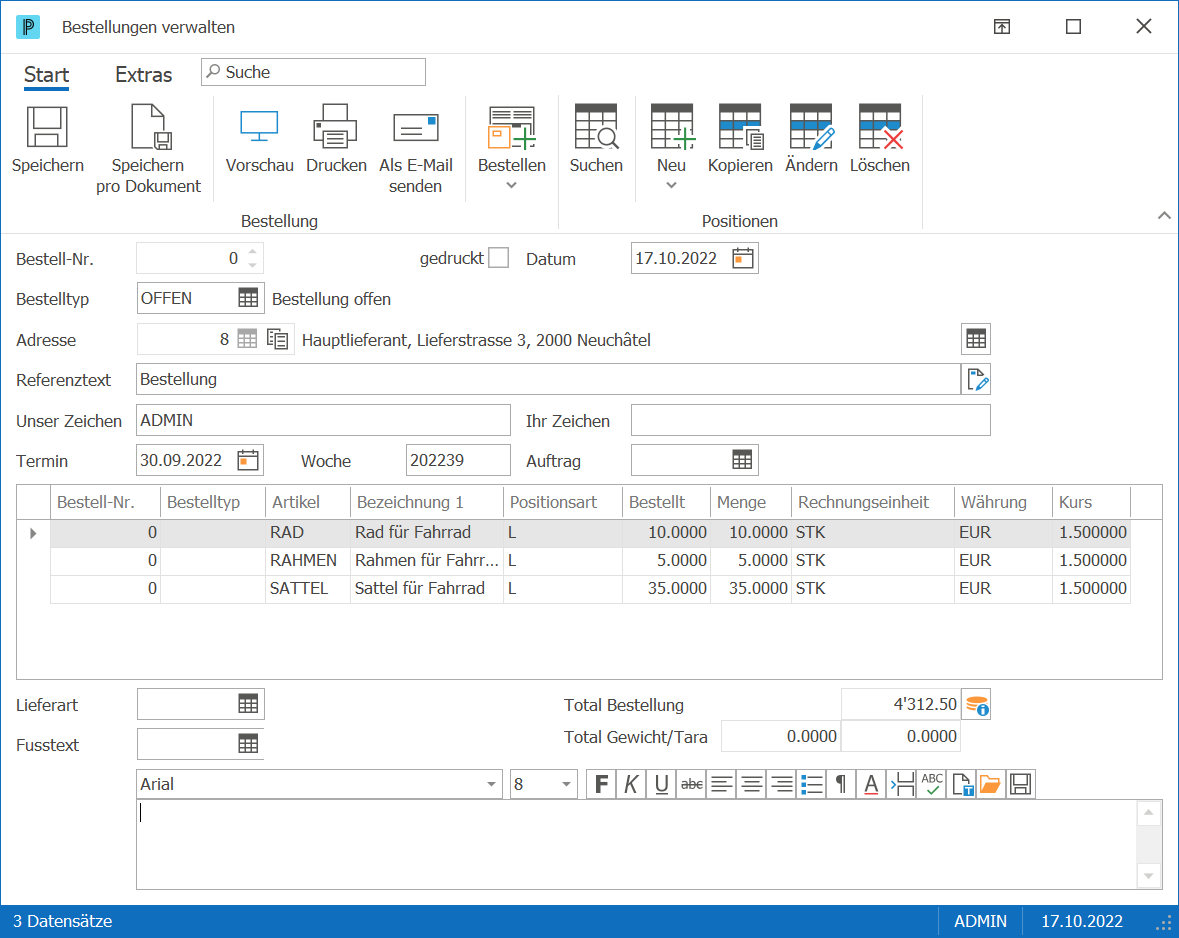Select the SATTEL row in the table
1179x938 pixels.
coord(590,589)
